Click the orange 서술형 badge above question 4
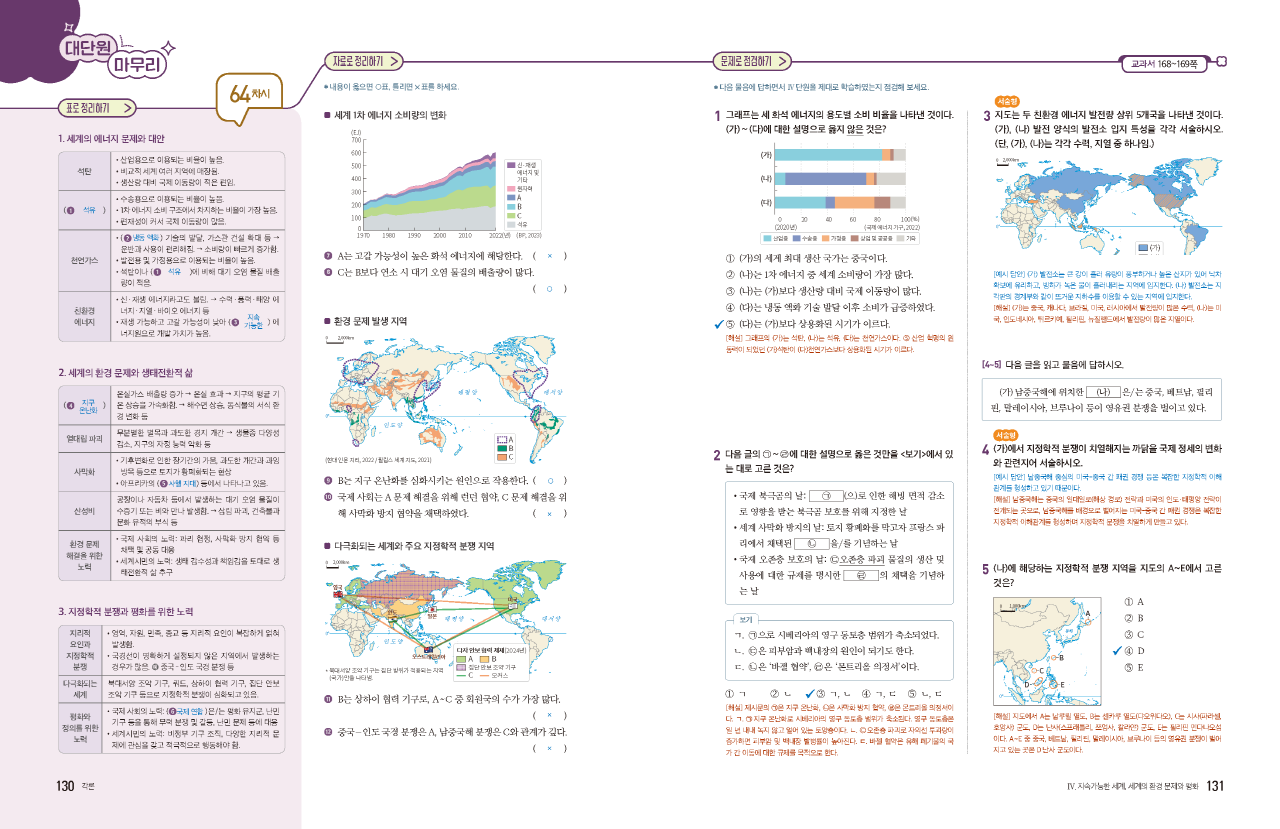This screenshot has height=829, width=1280. (x=1008, y=435)
